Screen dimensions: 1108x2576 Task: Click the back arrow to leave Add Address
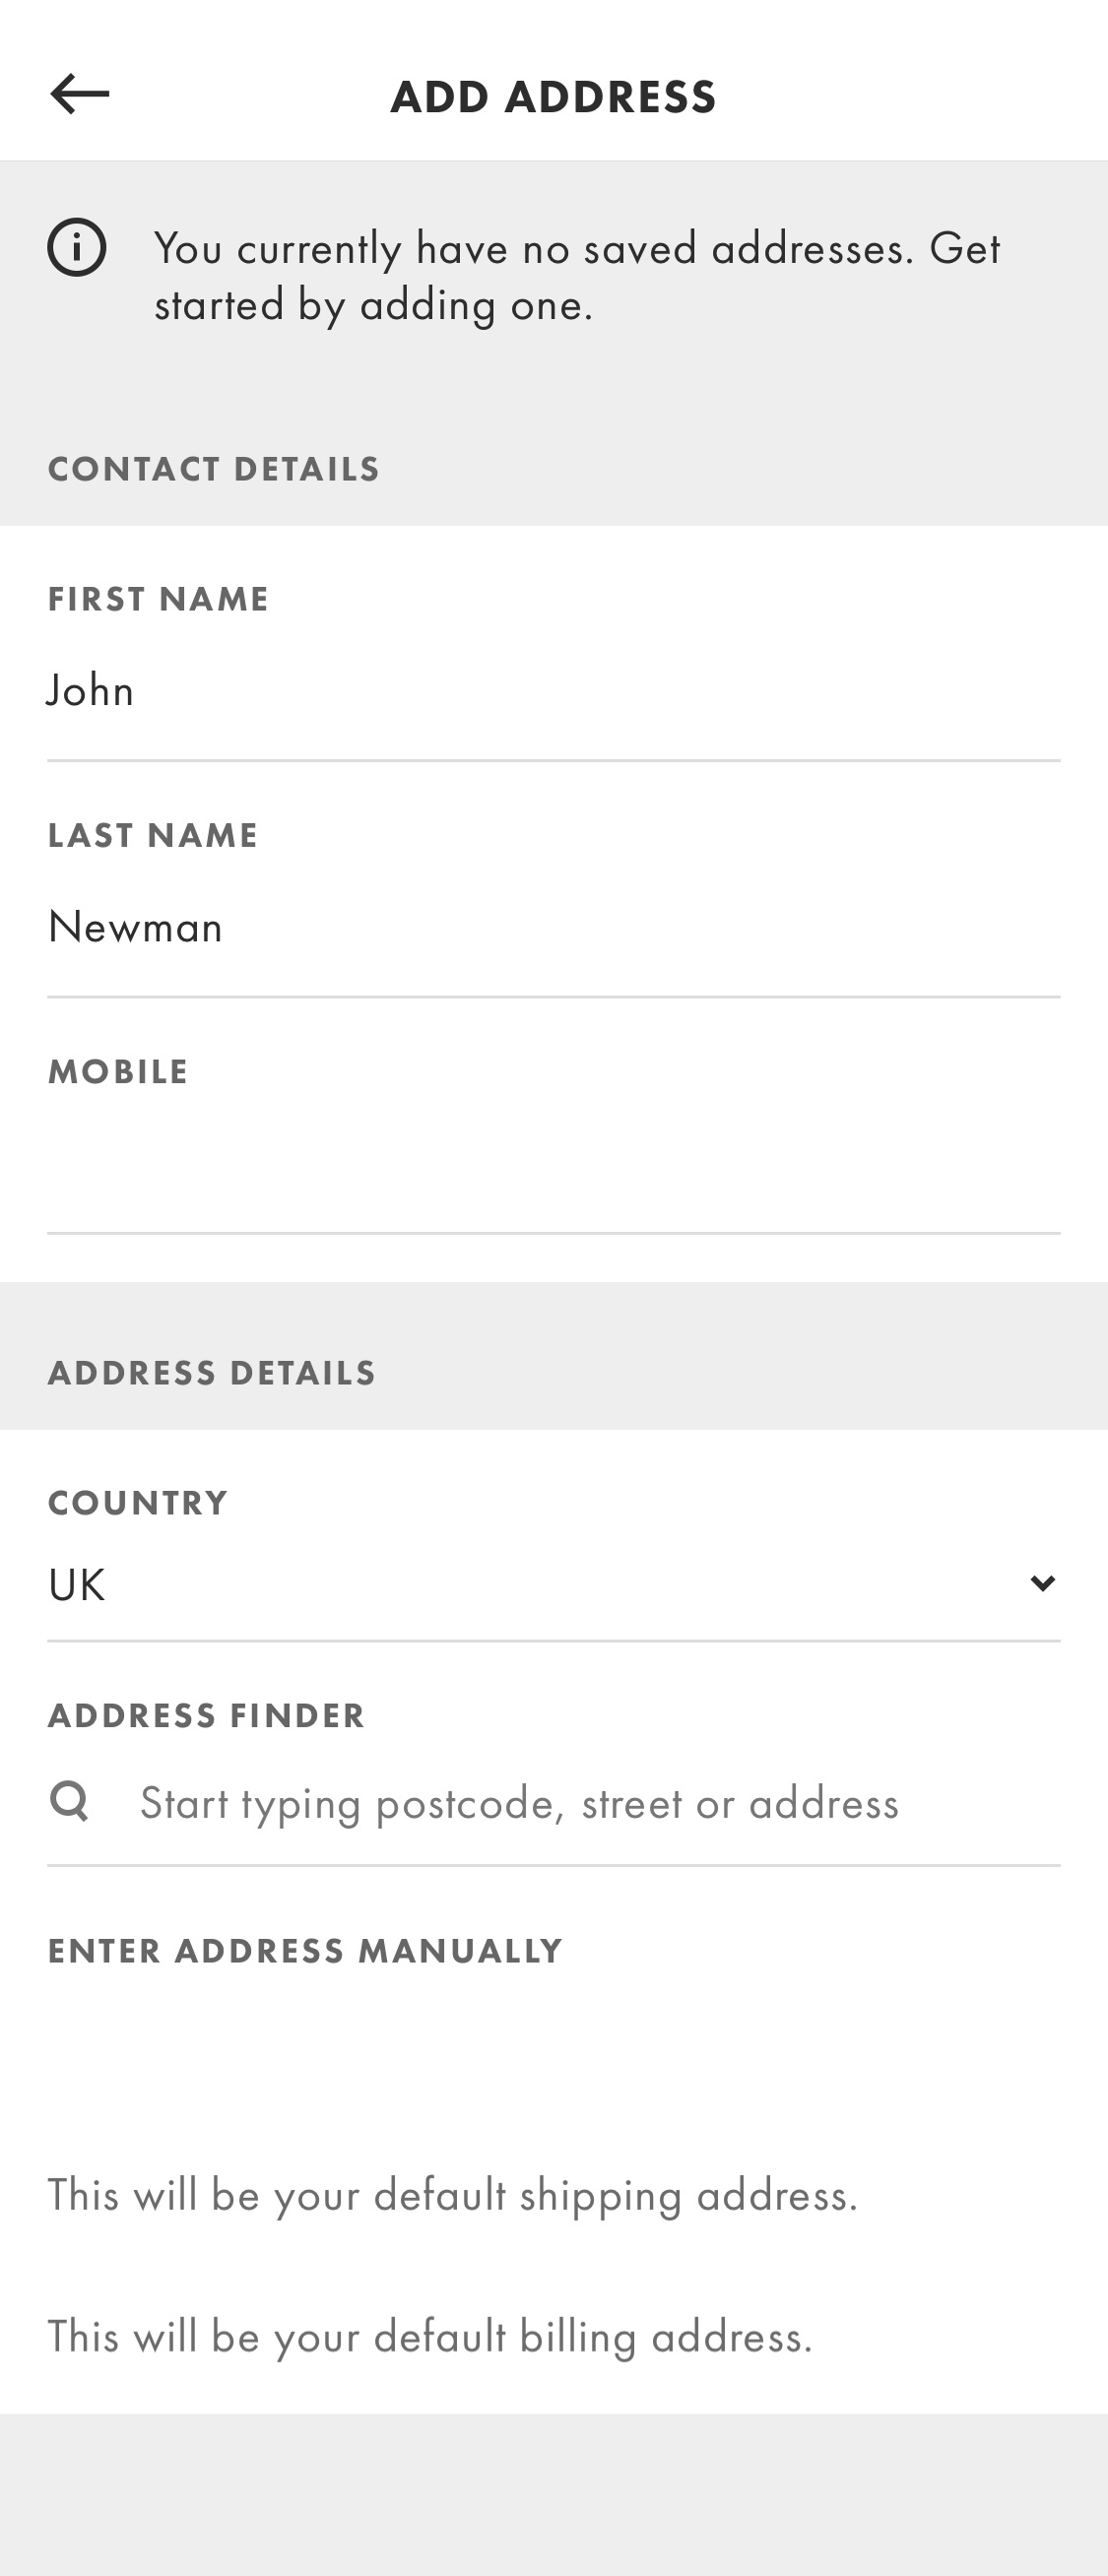coord(80,95)
